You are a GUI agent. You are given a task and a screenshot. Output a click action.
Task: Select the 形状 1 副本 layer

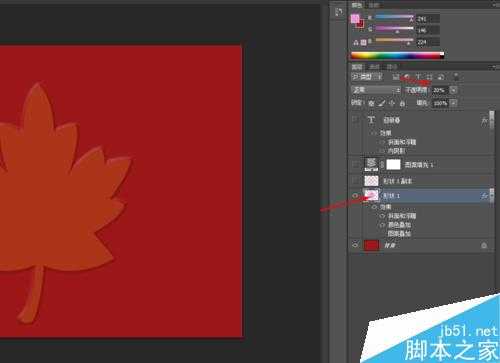421,181
